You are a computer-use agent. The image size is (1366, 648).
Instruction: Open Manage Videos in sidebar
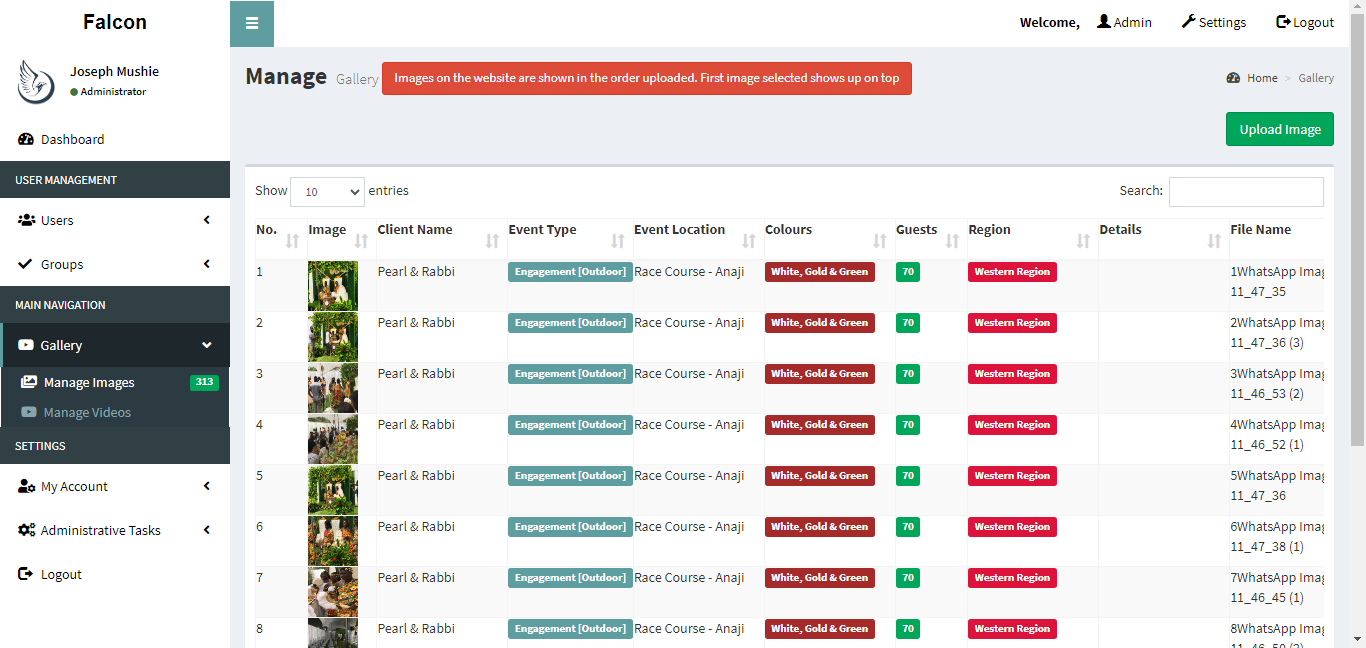(87, 412)
